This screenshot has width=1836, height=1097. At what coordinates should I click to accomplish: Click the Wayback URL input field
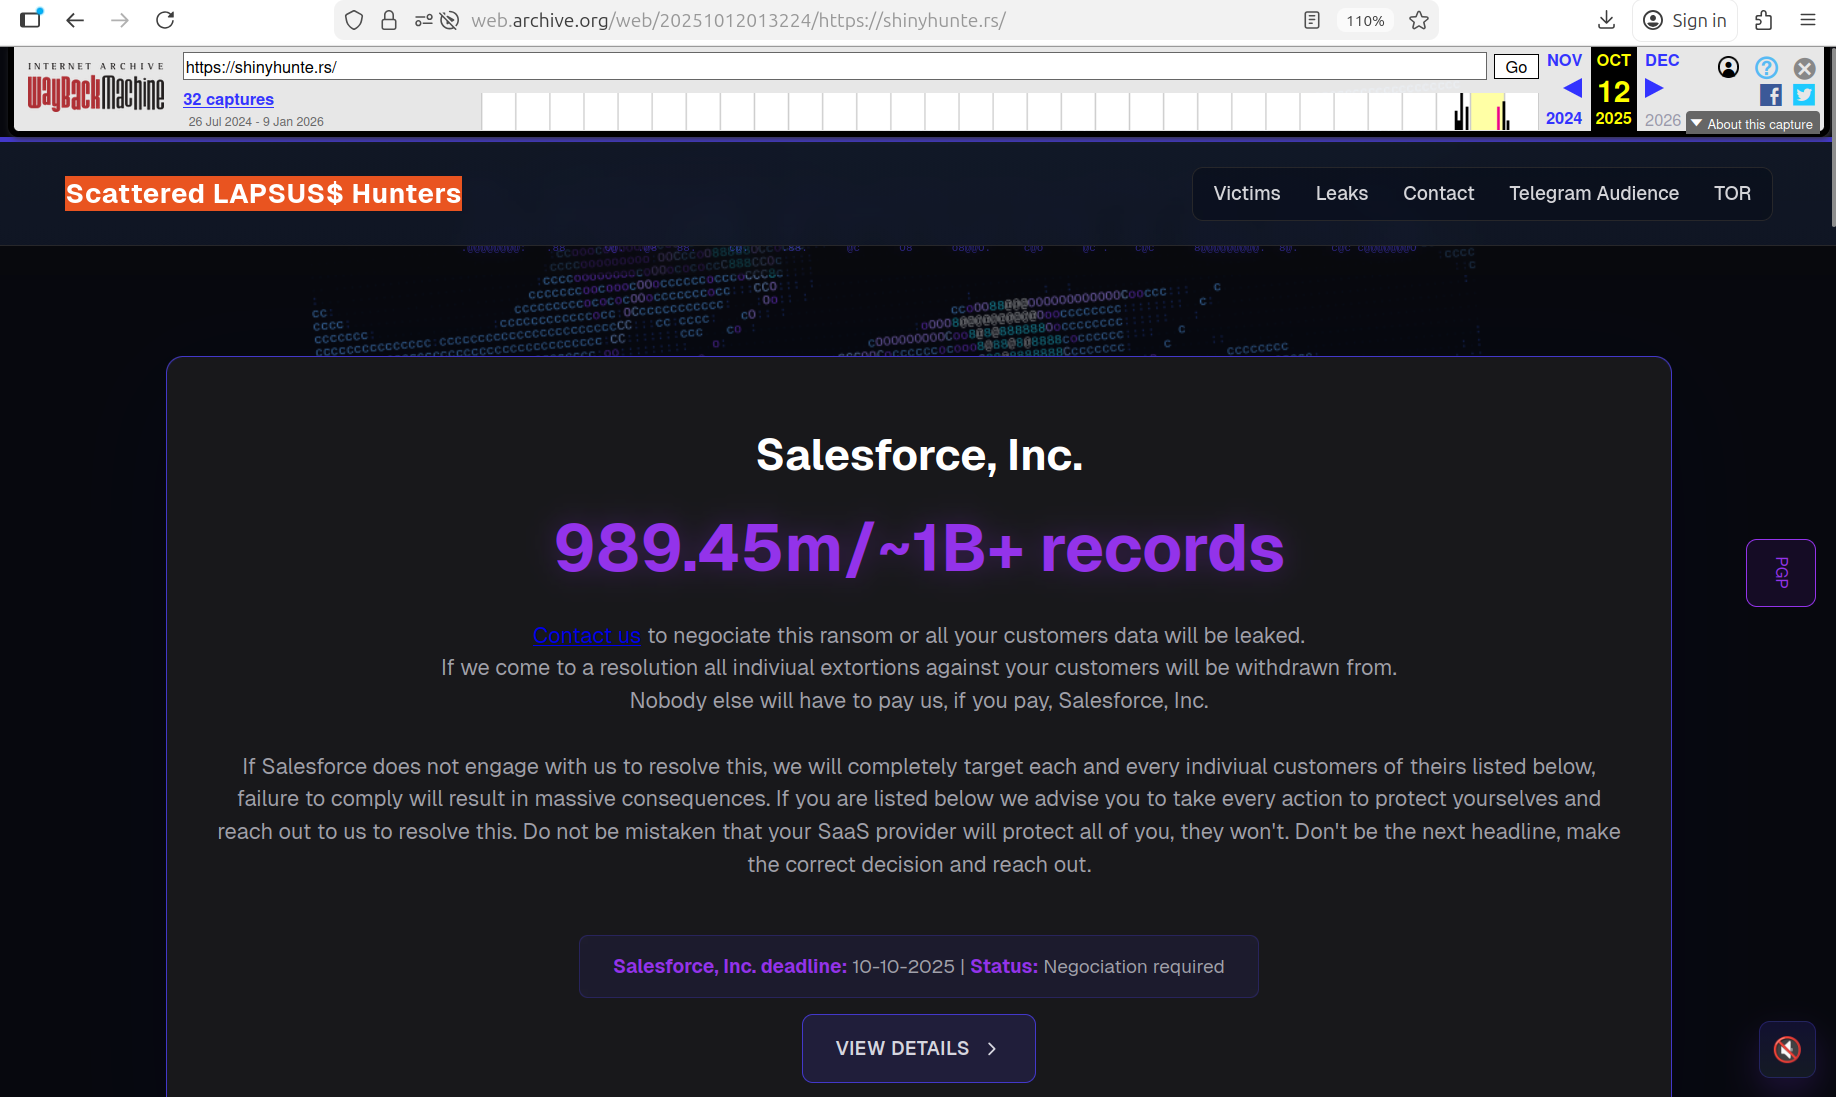point(834,67)
